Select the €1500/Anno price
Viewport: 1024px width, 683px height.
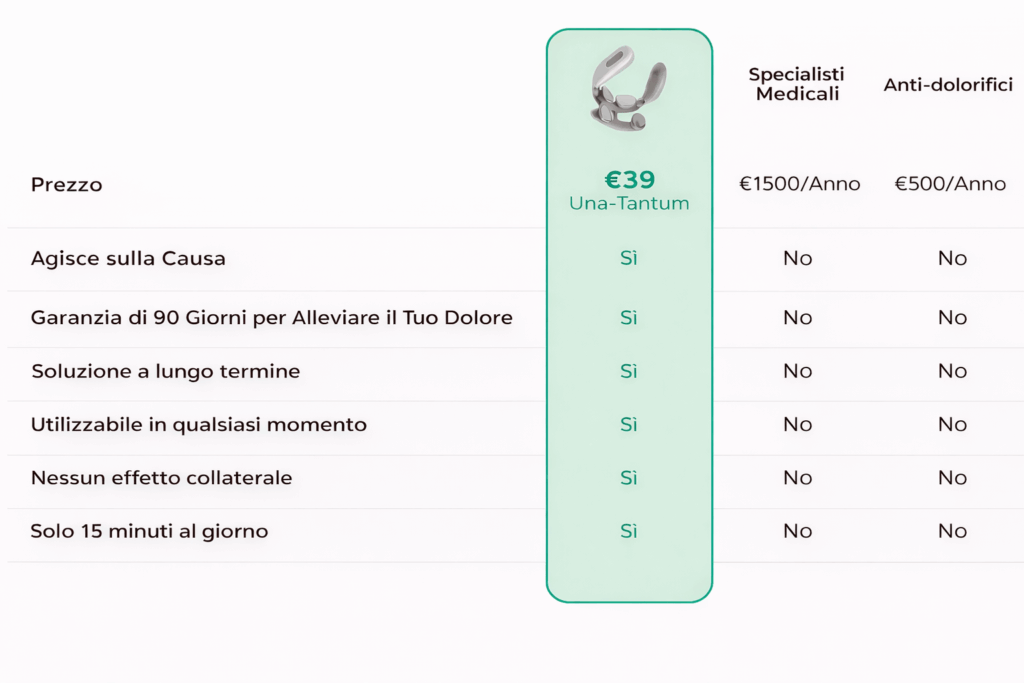coord(799,184)
